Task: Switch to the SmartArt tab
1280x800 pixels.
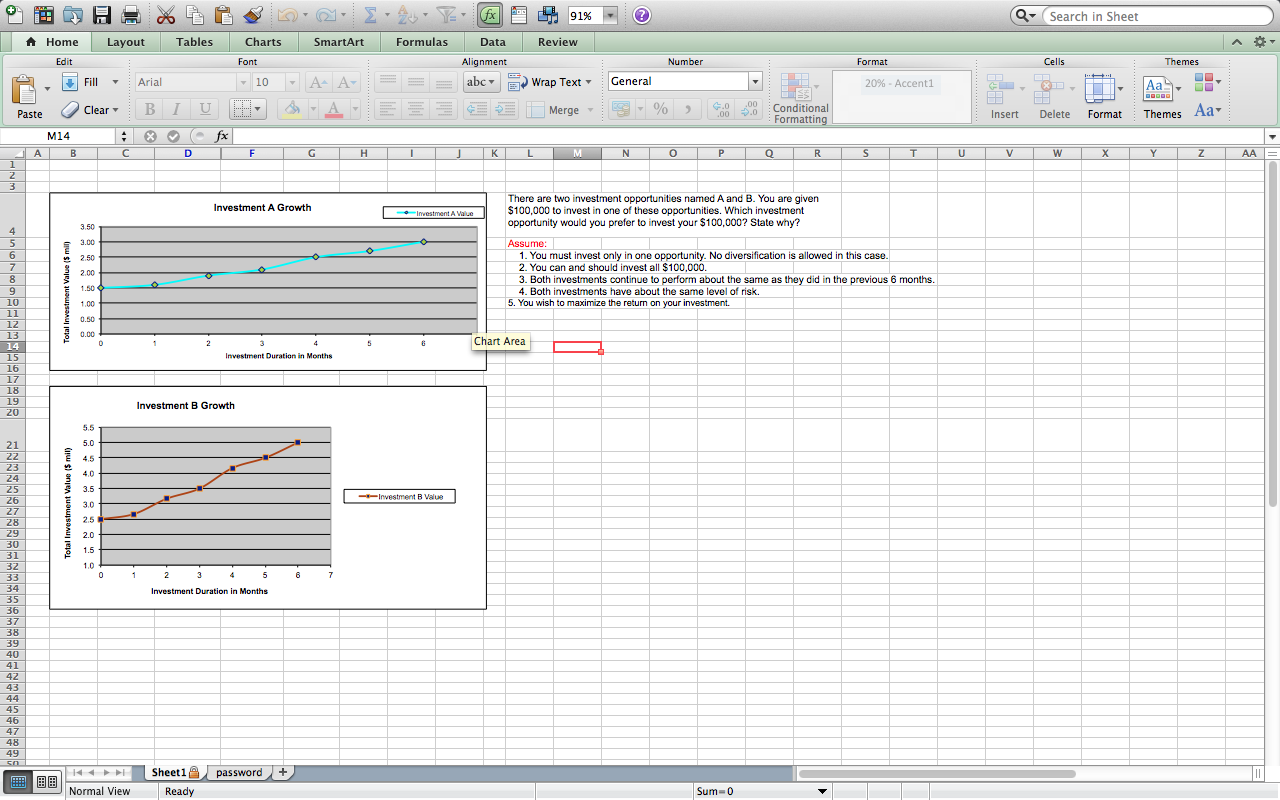Action: (338, 42)
